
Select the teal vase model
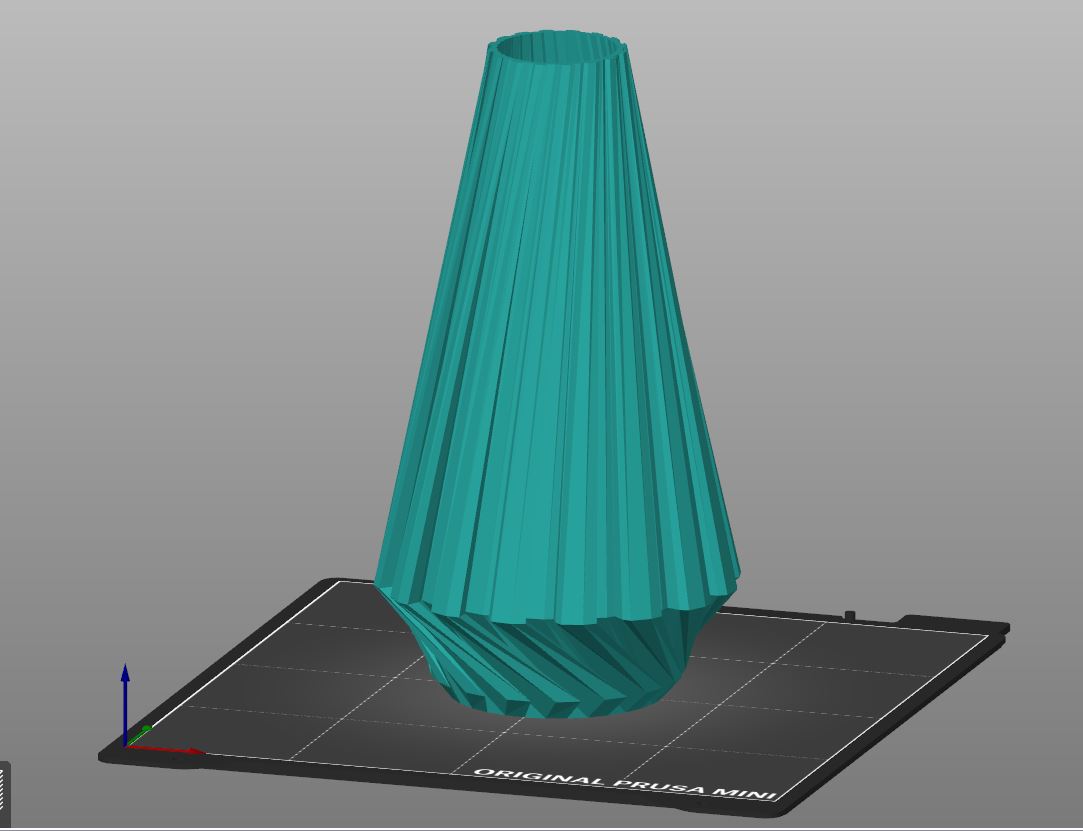pos(557,373)
